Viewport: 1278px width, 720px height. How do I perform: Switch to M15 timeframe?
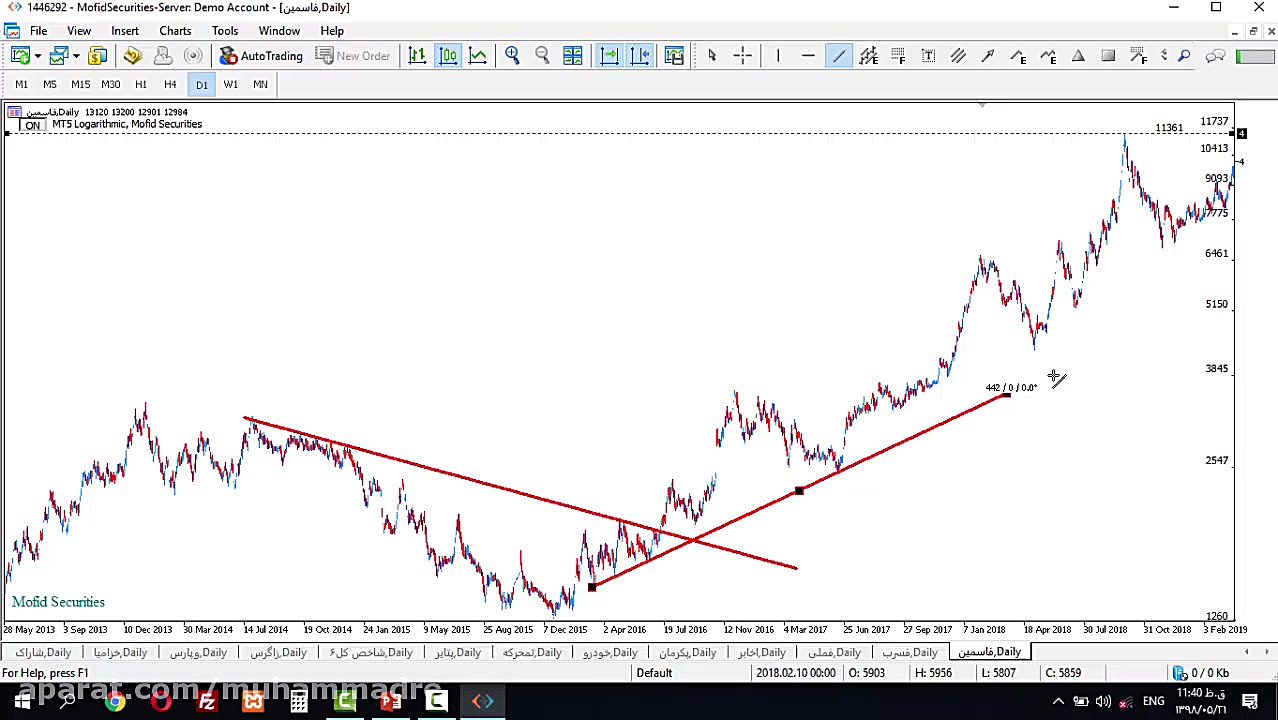pos(80,85)
